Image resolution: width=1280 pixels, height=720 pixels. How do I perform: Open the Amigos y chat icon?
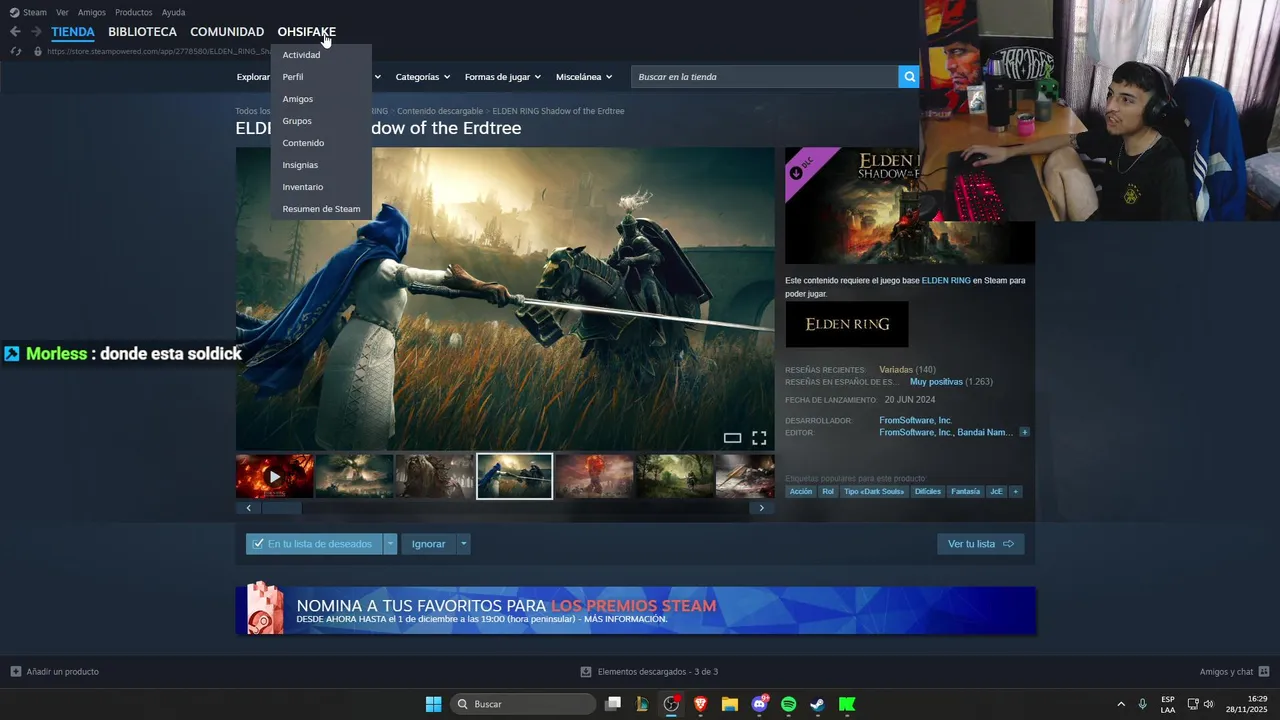(1263, 672)
